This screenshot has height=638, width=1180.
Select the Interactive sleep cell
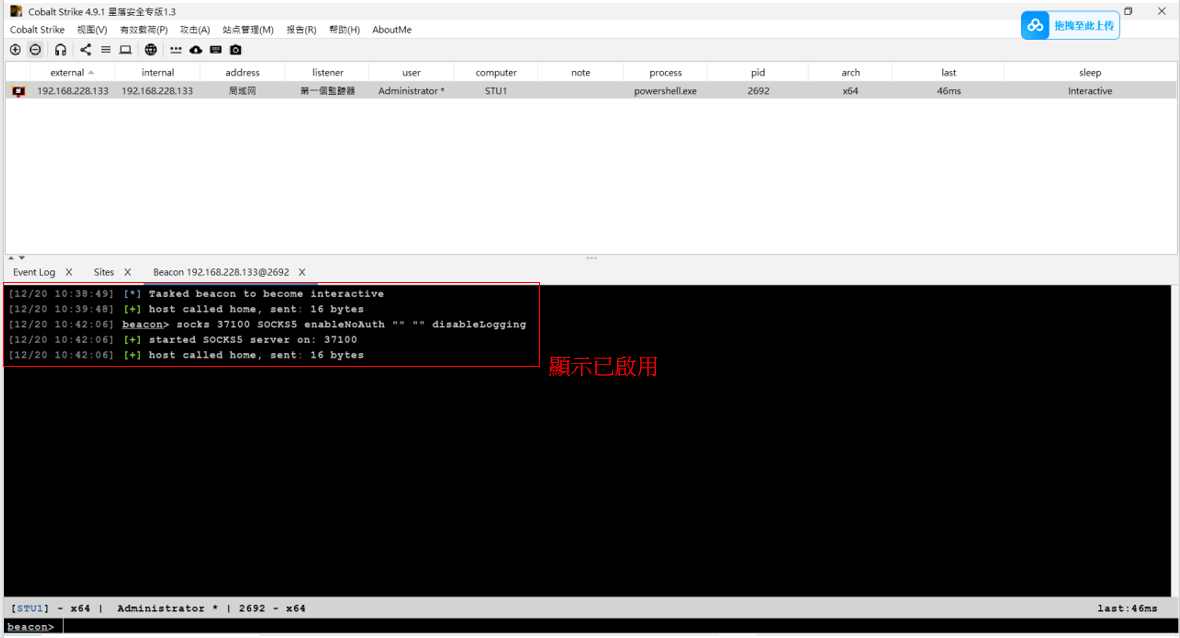[1090, 91]
